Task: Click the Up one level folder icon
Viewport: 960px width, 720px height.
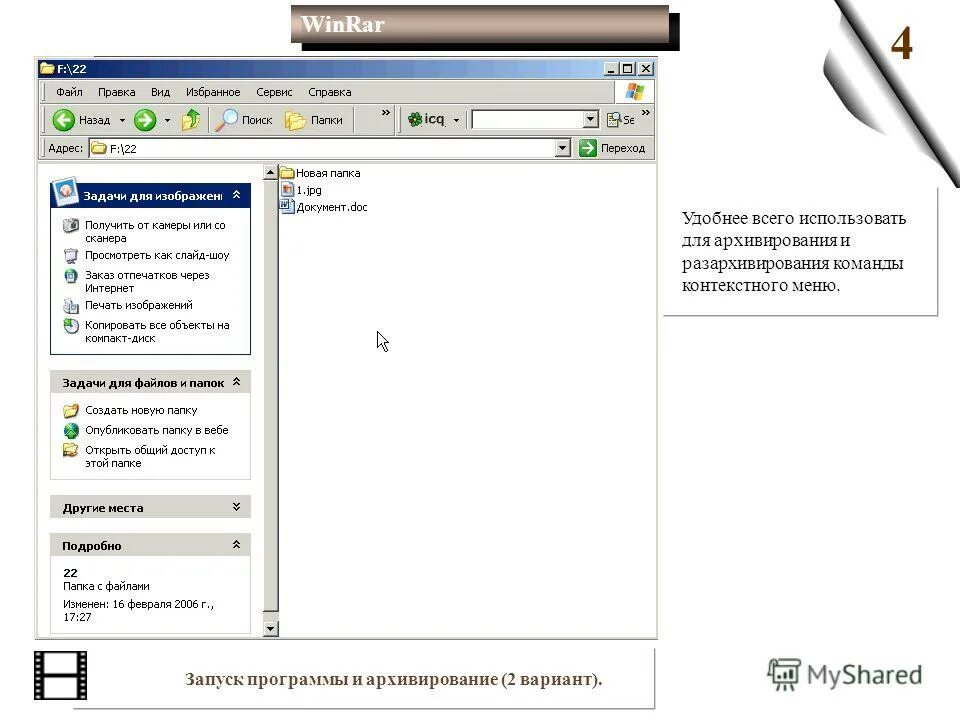Action: (189, 119)
